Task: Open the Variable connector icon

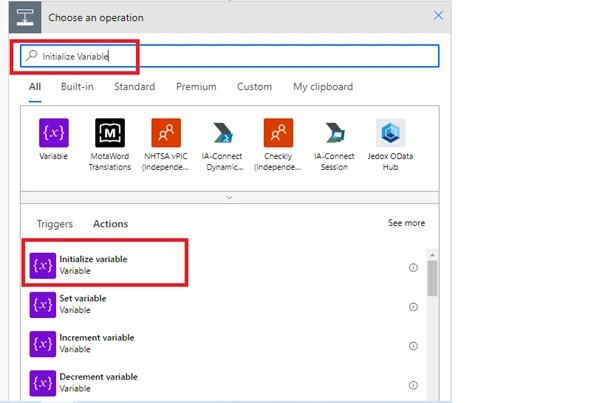Action: [54, 133]
